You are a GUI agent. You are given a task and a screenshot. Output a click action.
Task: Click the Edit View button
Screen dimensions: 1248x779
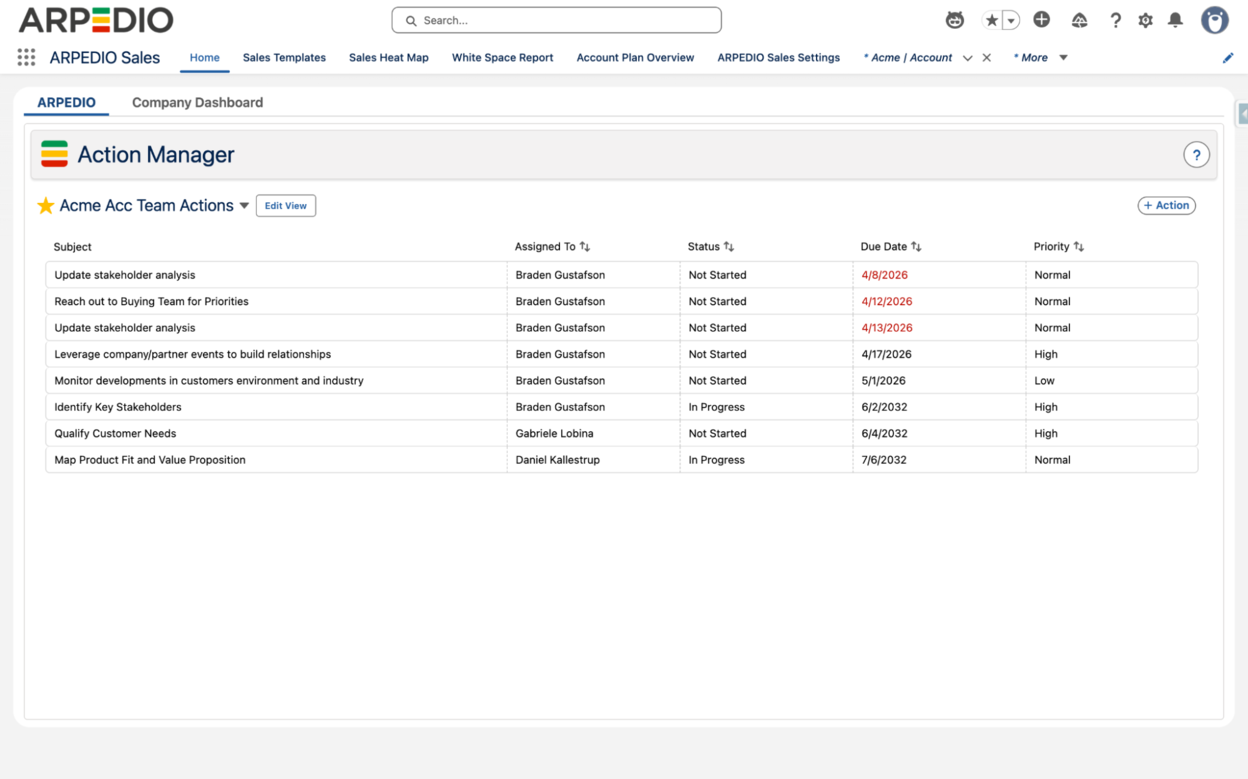(x=286, y=206)
